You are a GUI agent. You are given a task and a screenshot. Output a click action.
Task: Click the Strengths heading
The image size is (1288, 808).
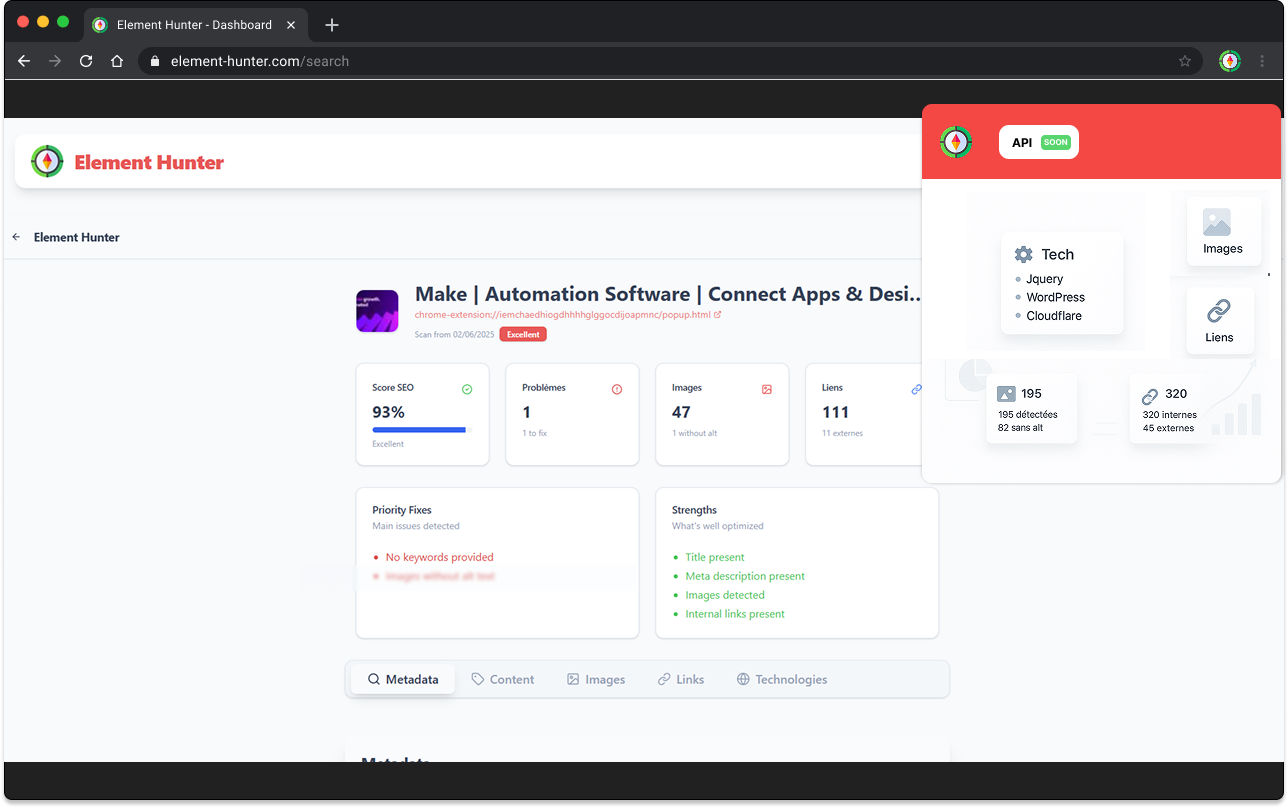[x=694, y=510]
